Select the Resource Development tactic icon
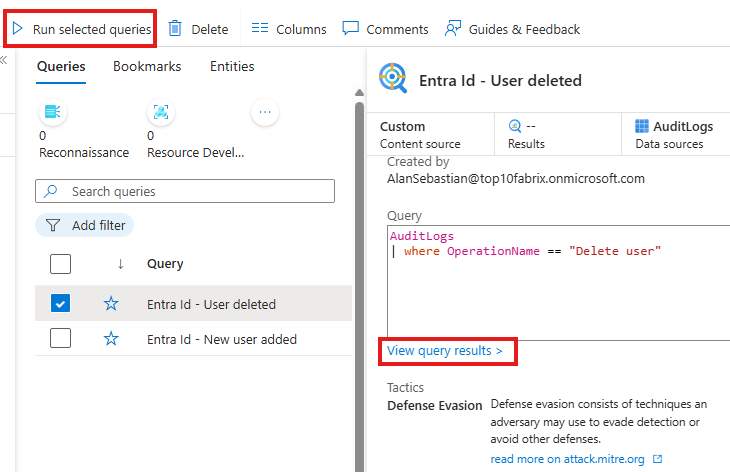The width and height of the screenshot is (730, 472). 161,112
